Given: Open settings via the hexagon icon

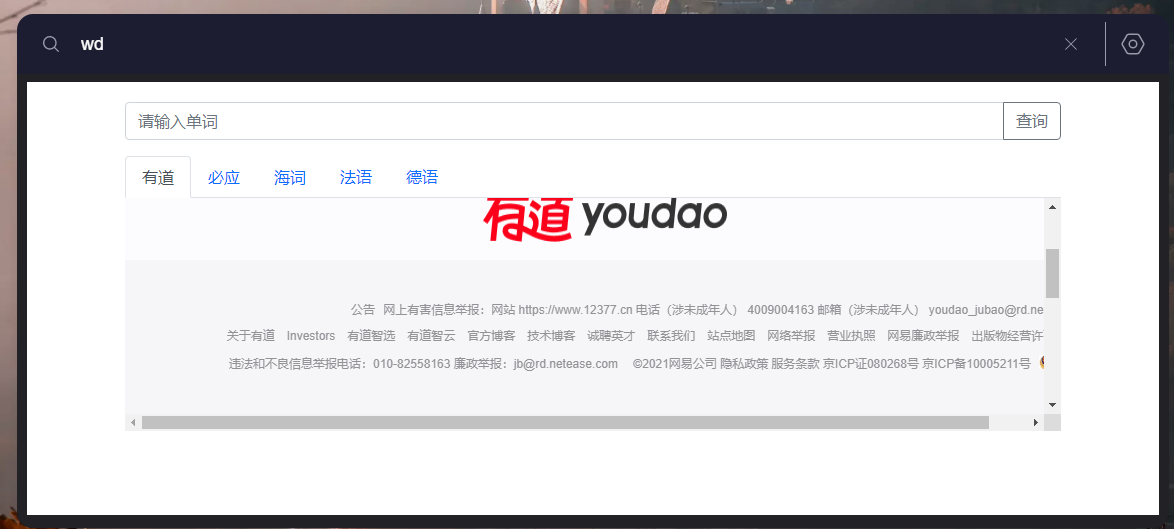Looking at the screenshot, I should 1133,44.
